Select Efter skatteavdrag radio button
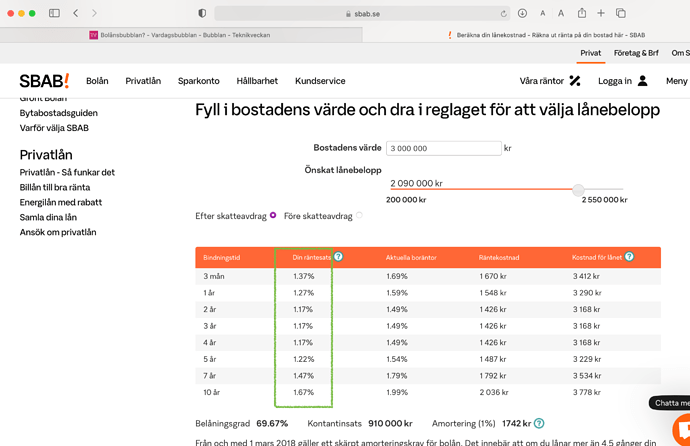The height and width of the screenshot is (446, 690). click(273, 215)
